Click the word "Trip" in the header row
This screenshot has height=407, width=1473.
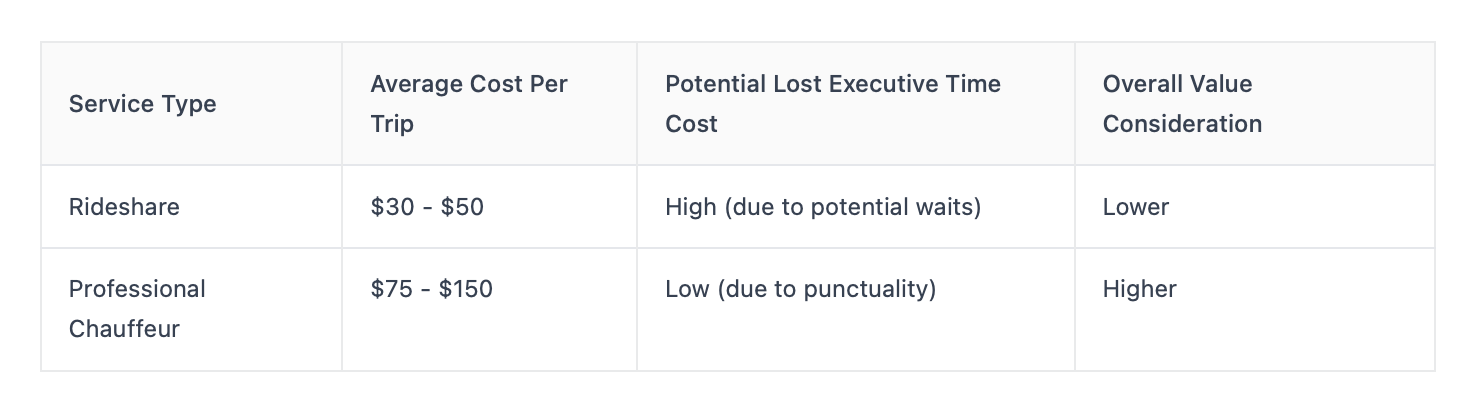pyautogui.click(x=391, y=124)
